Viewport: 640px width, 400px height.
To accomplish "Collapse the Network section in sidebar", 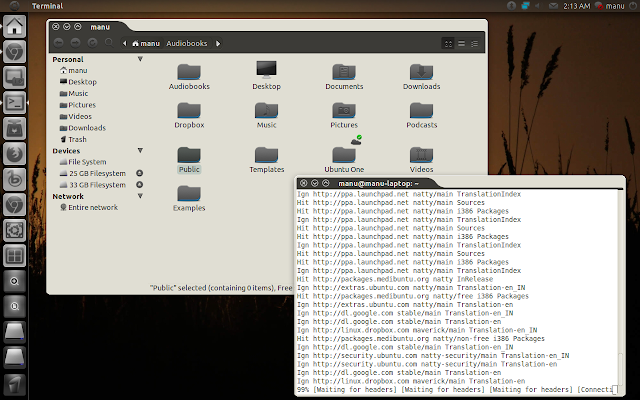I will (140, 196).
